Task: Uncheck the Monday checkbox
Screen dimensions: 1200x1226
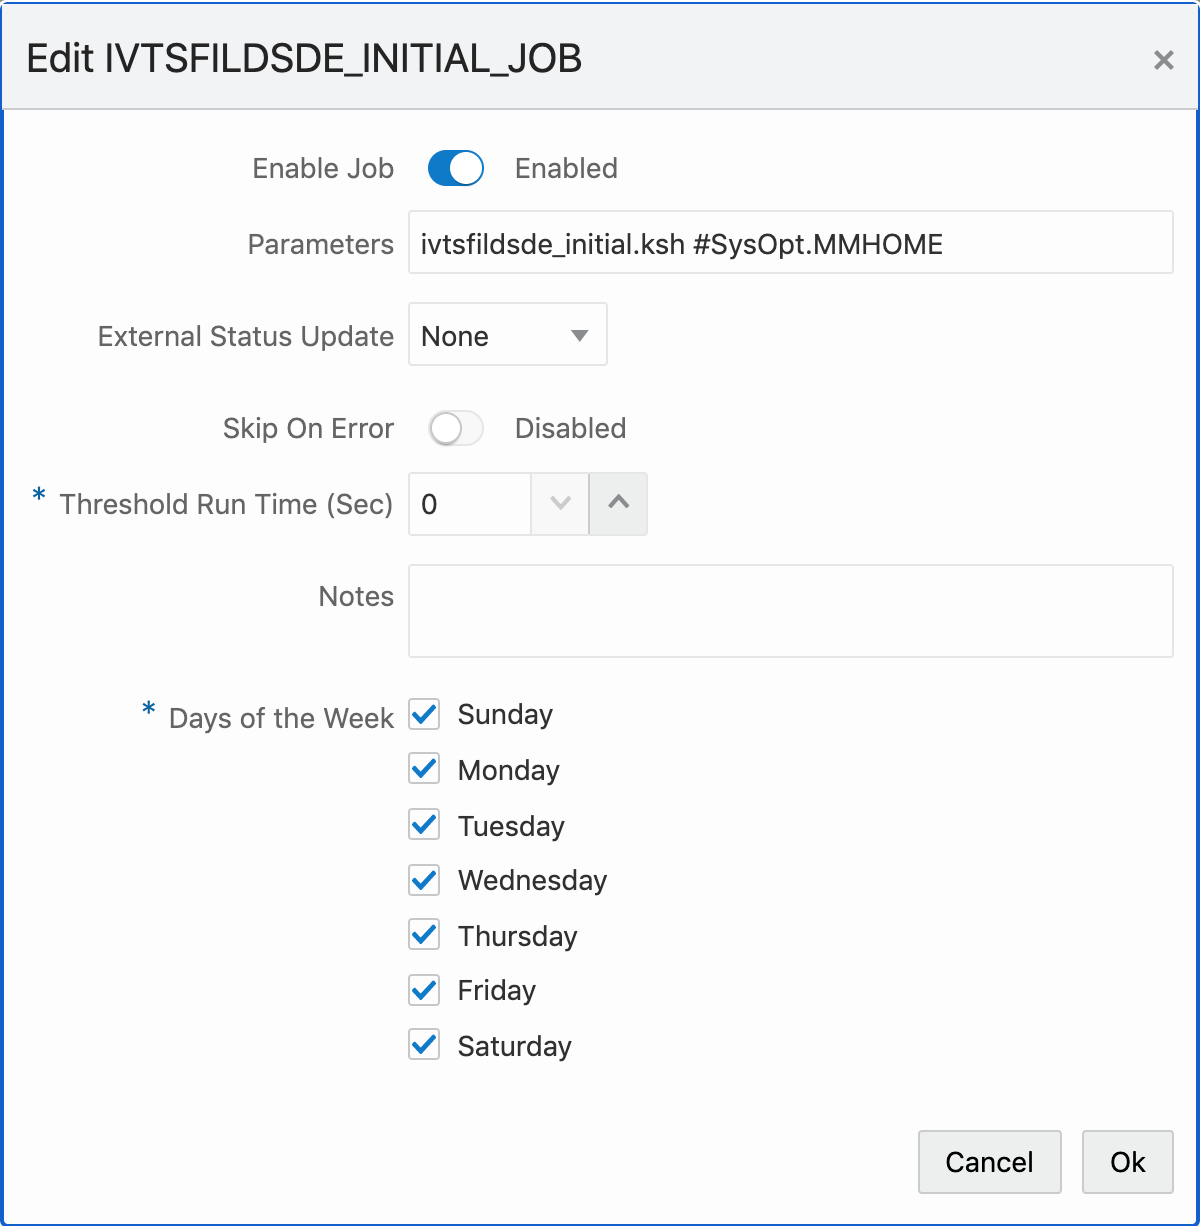Action: pyautogui.click(x=423, y=769)
